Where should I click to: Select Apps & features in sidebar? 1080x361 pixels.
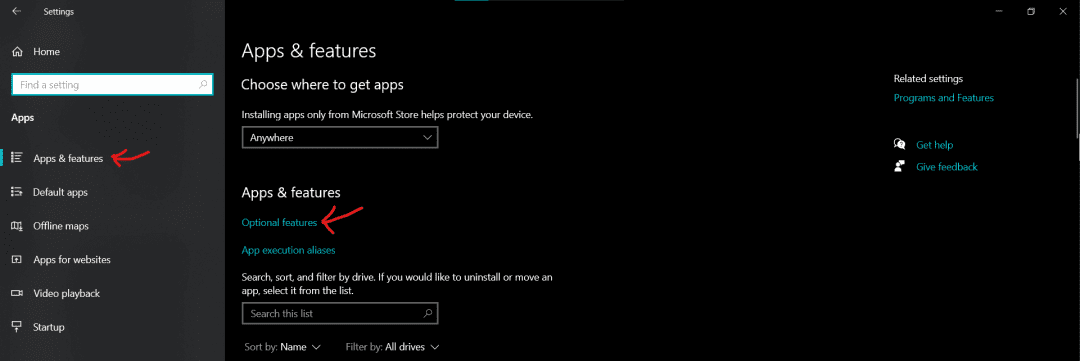[68, 158]
